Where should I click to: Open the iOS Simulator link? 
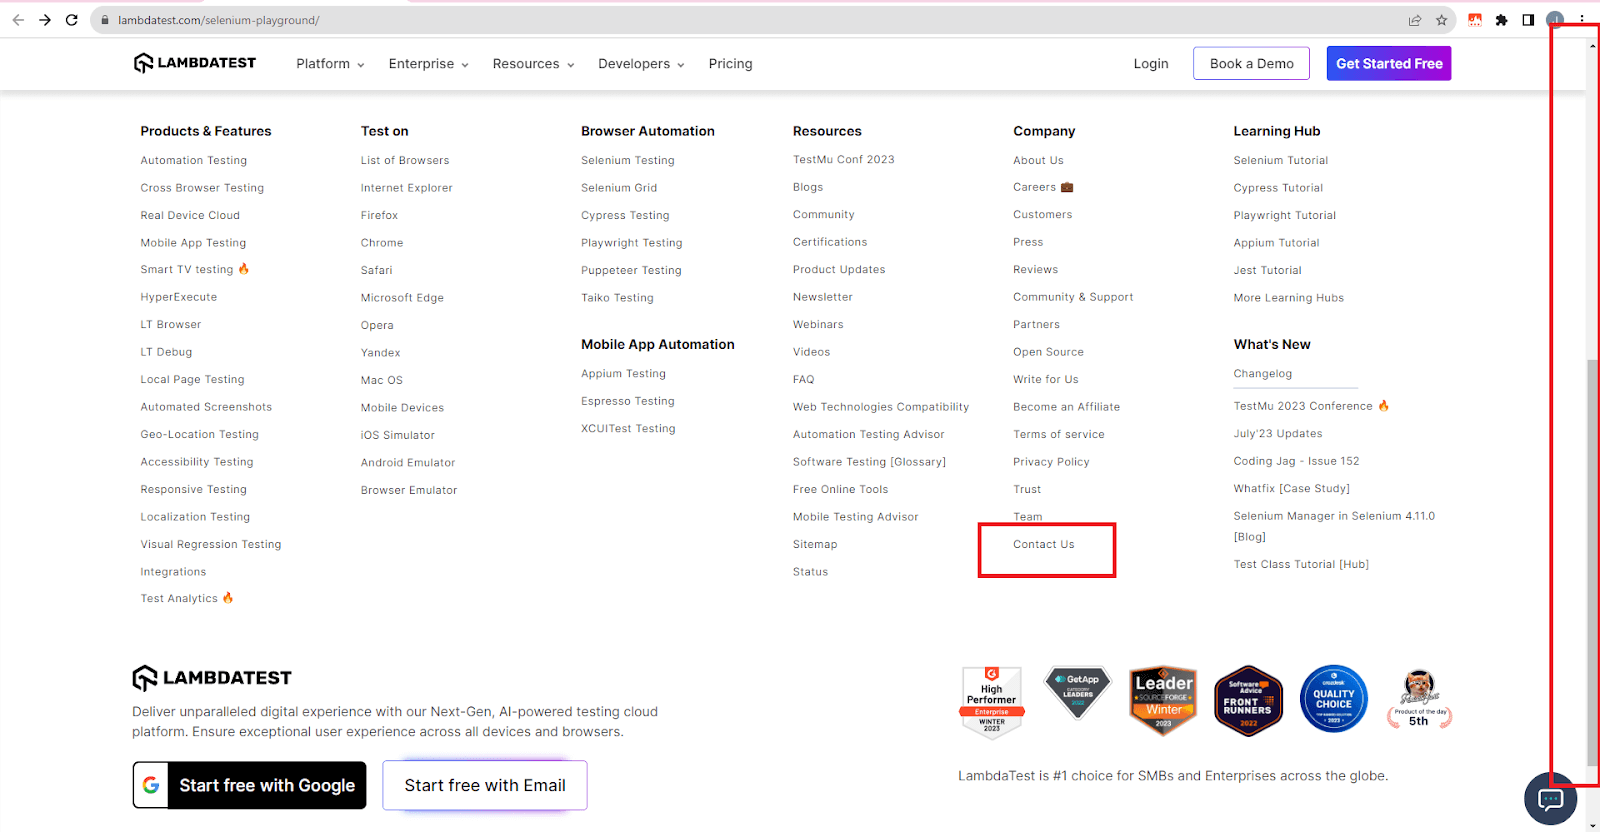398,435
